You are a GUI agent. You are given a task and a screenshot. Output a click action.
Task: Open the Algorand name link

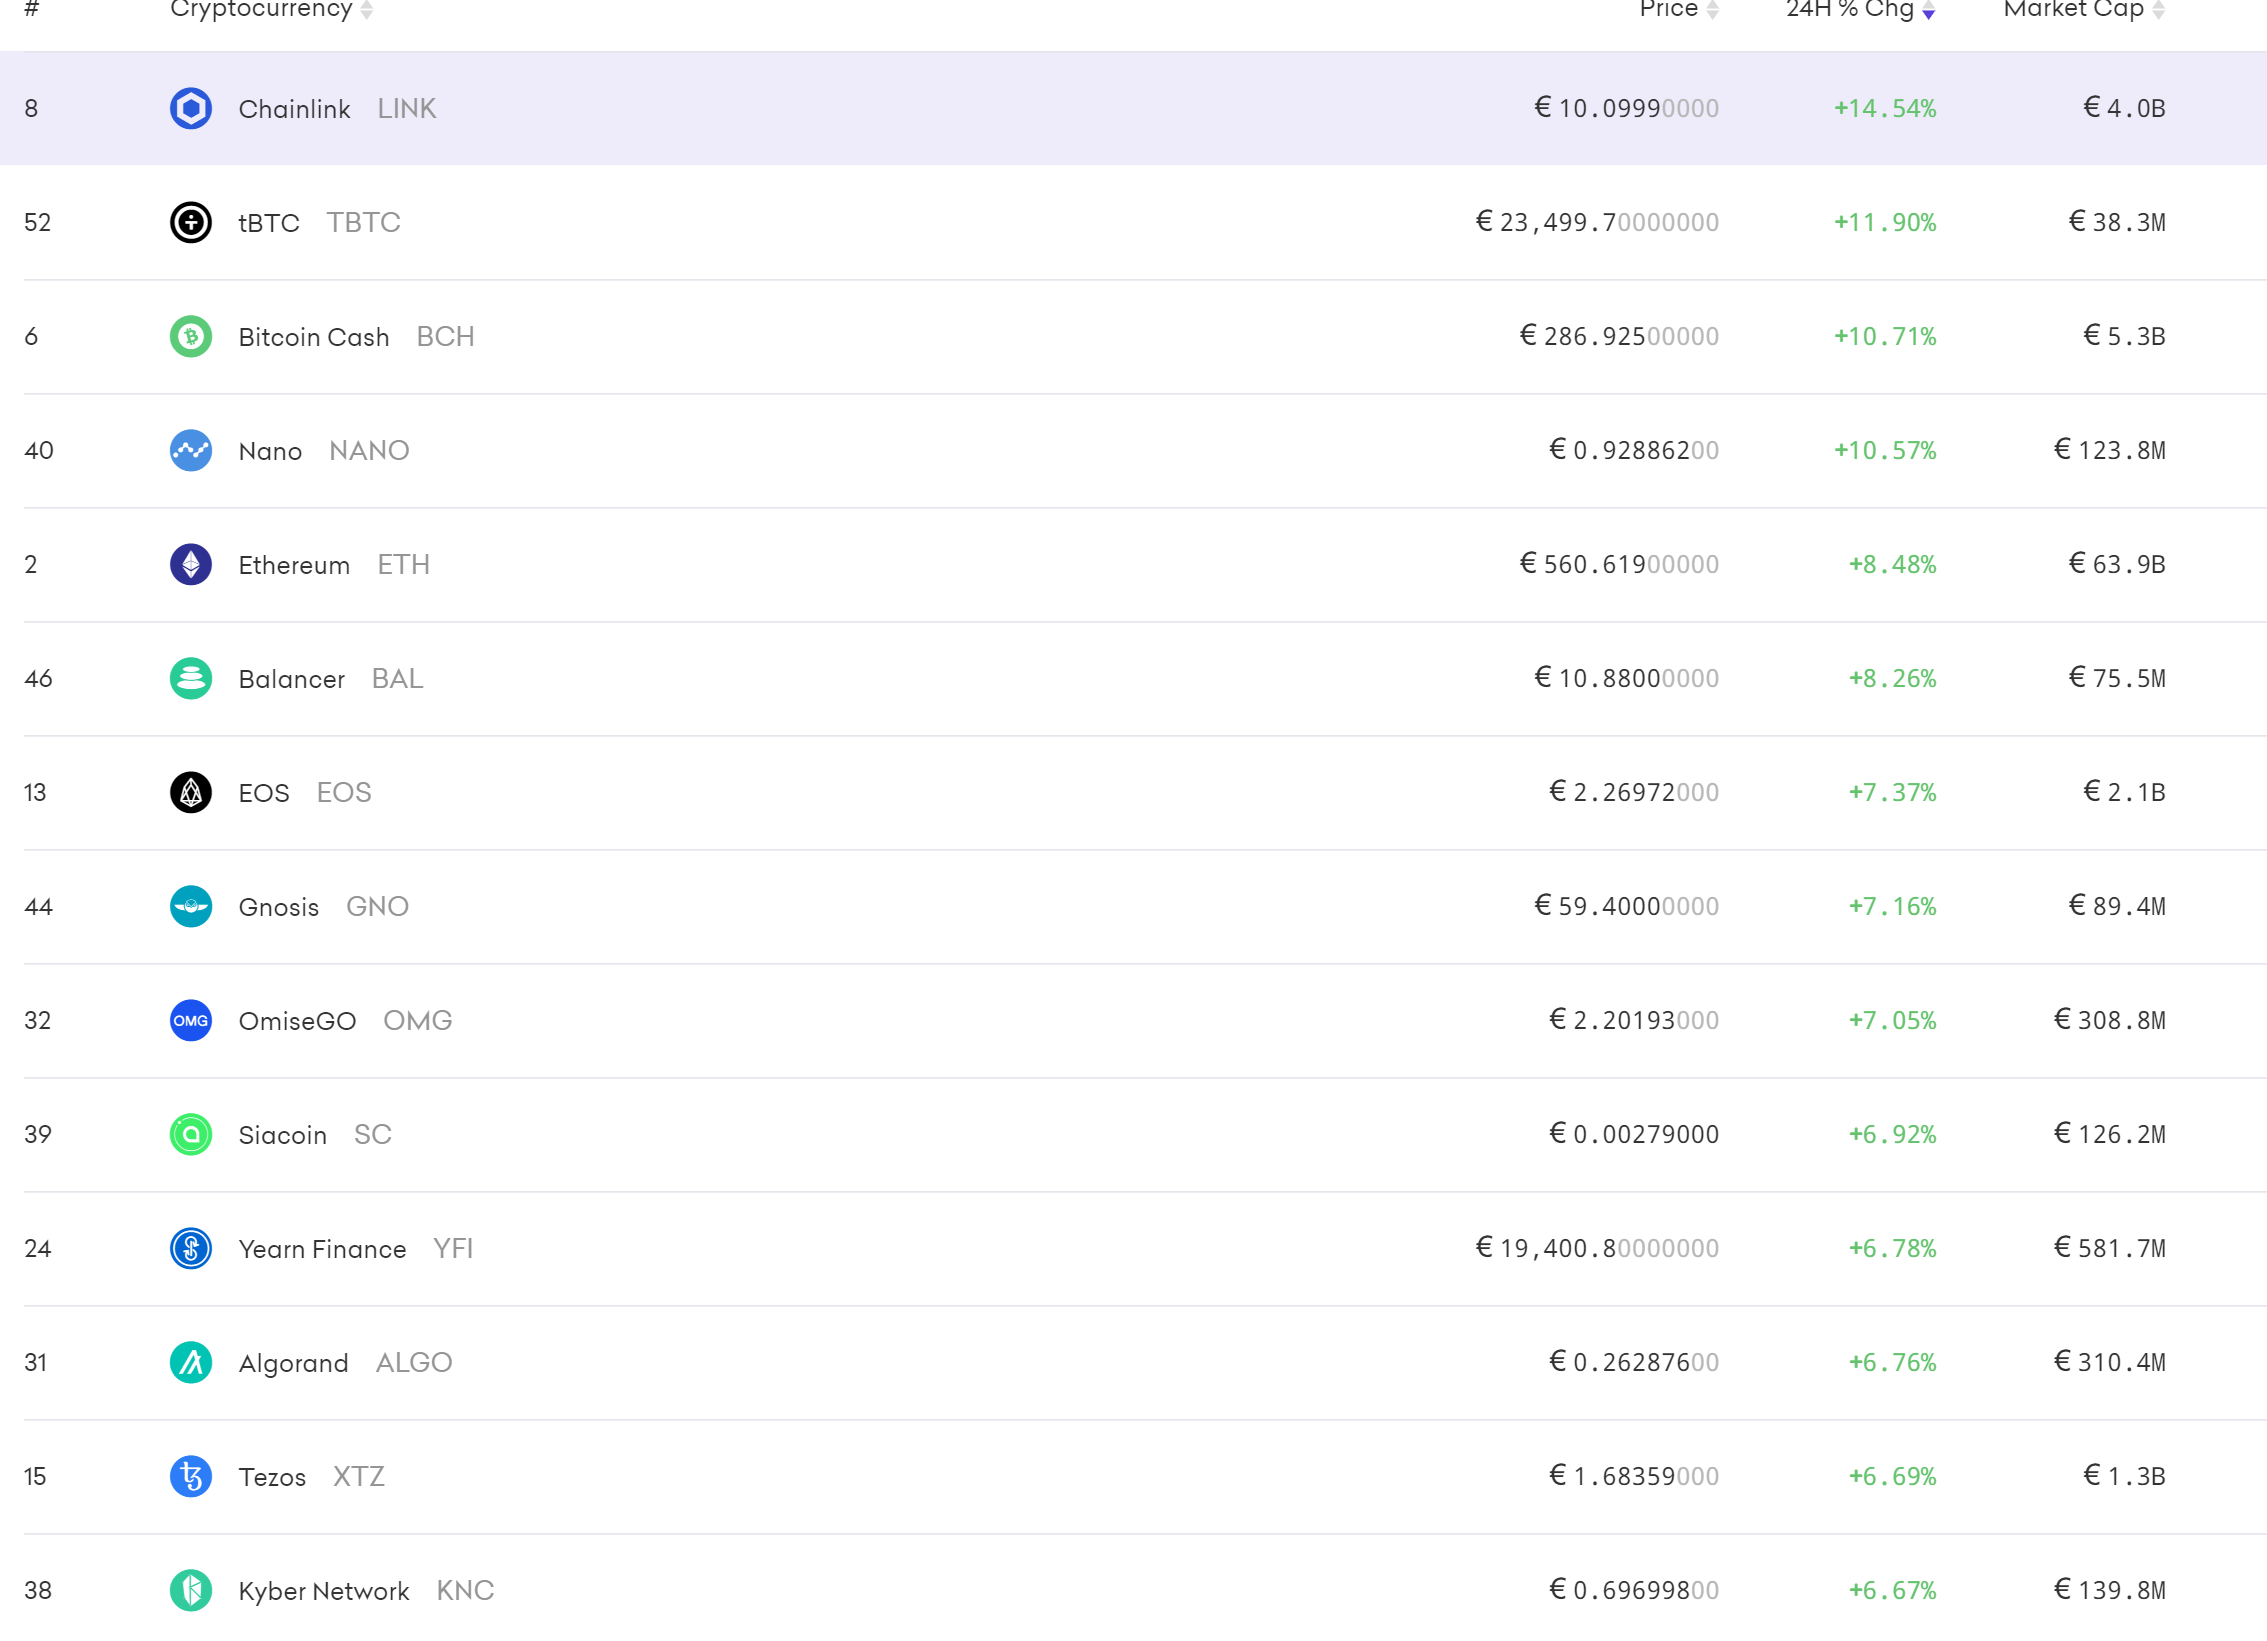(293, 1363)
